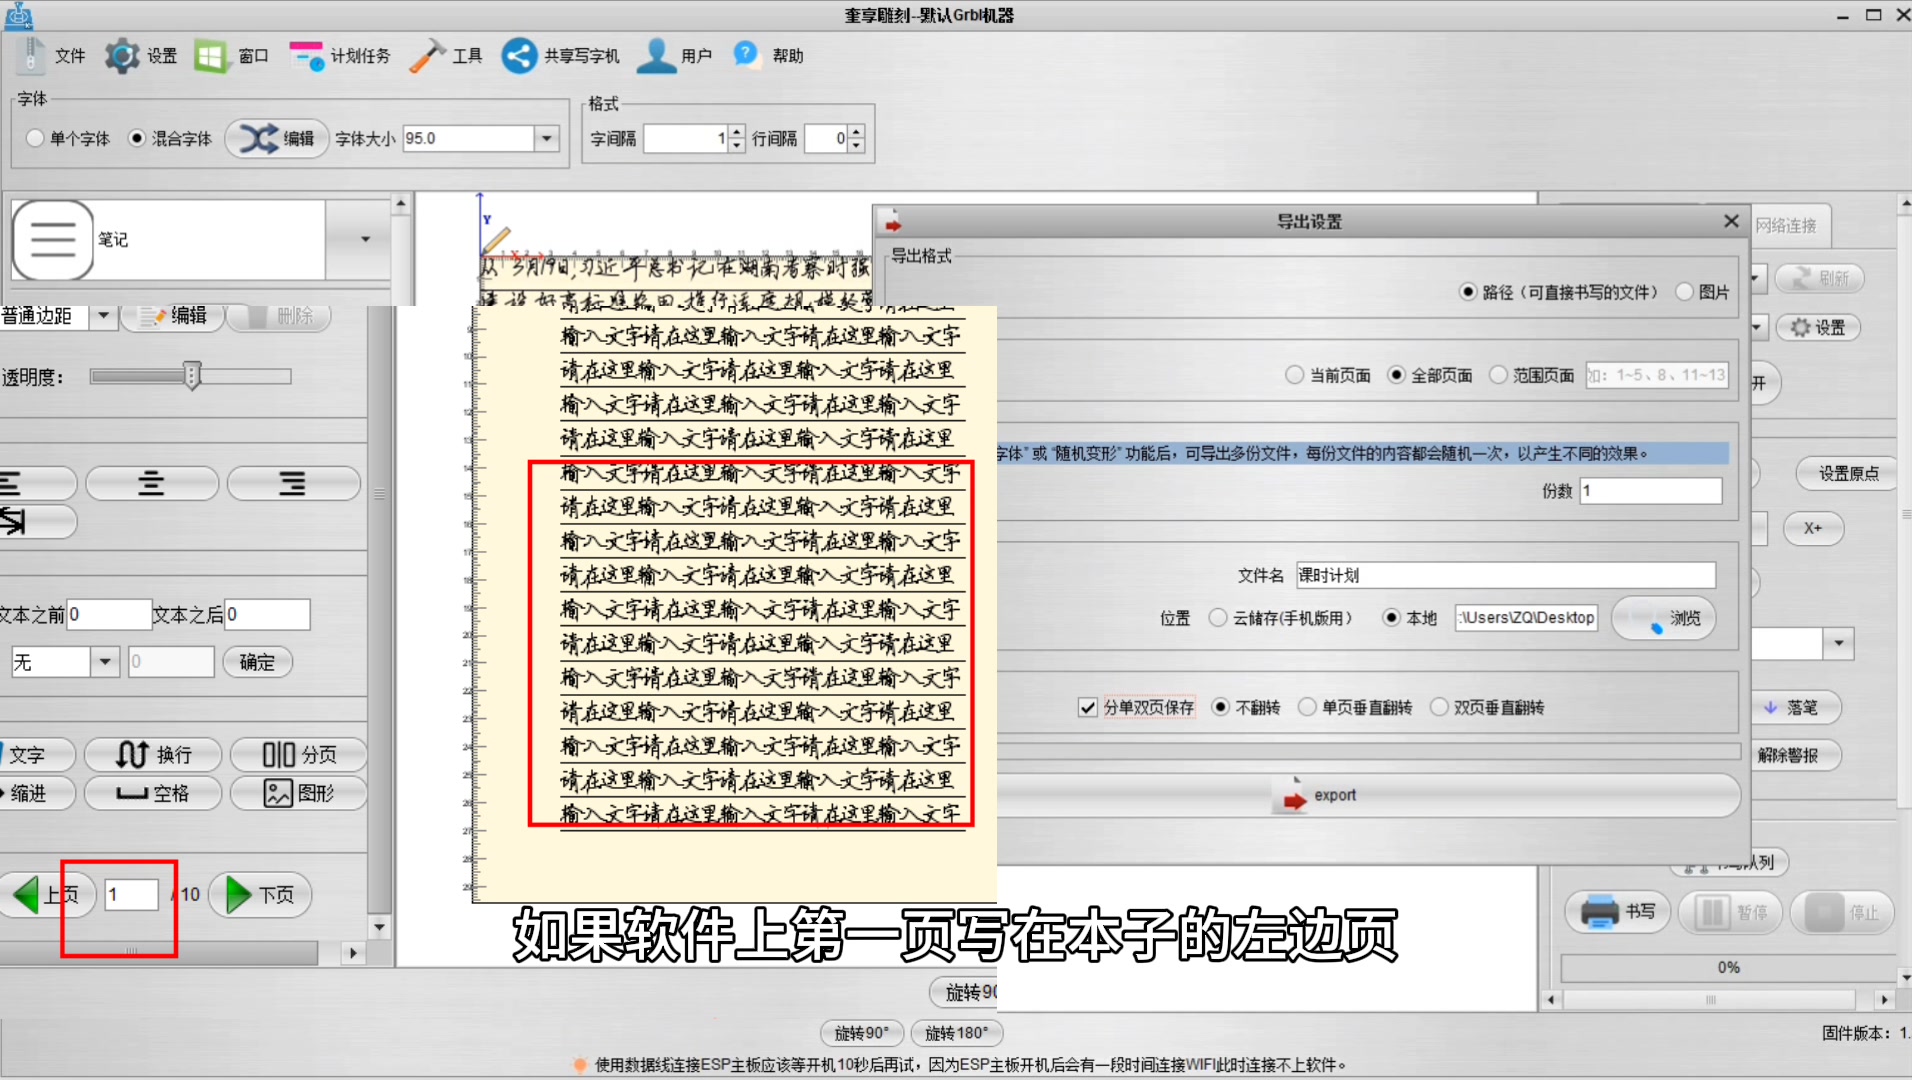Click the 字间隔 spinner arrows
The width and height of the screenshot is (1912, 1080).
(737, 138)
